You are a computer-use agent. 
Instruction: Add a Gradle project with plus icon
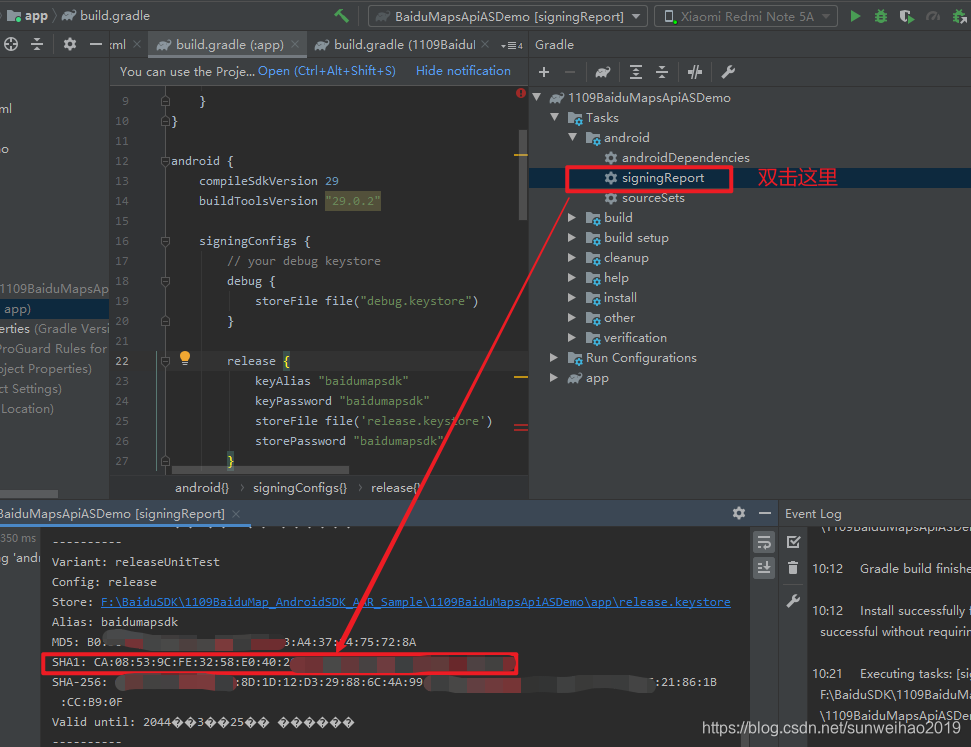(x=544, y=72)
